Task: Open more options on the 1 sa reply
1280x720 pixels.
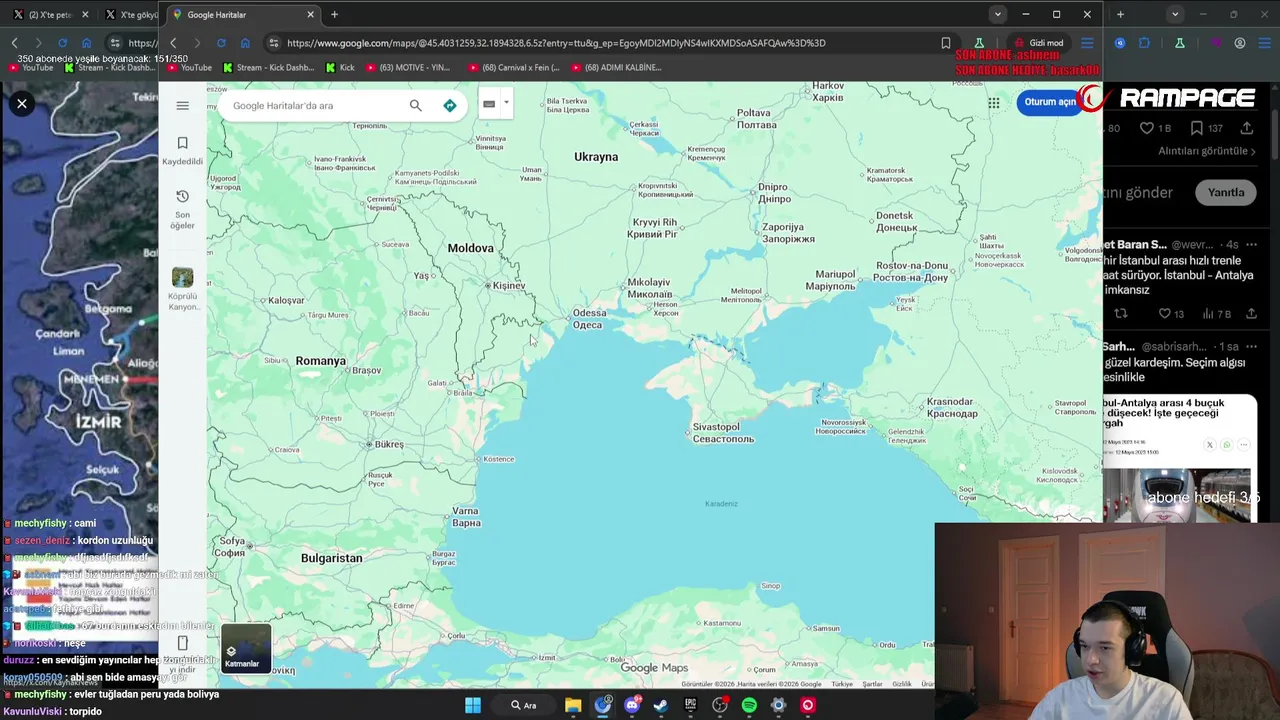Action: tap(1250, 346)
